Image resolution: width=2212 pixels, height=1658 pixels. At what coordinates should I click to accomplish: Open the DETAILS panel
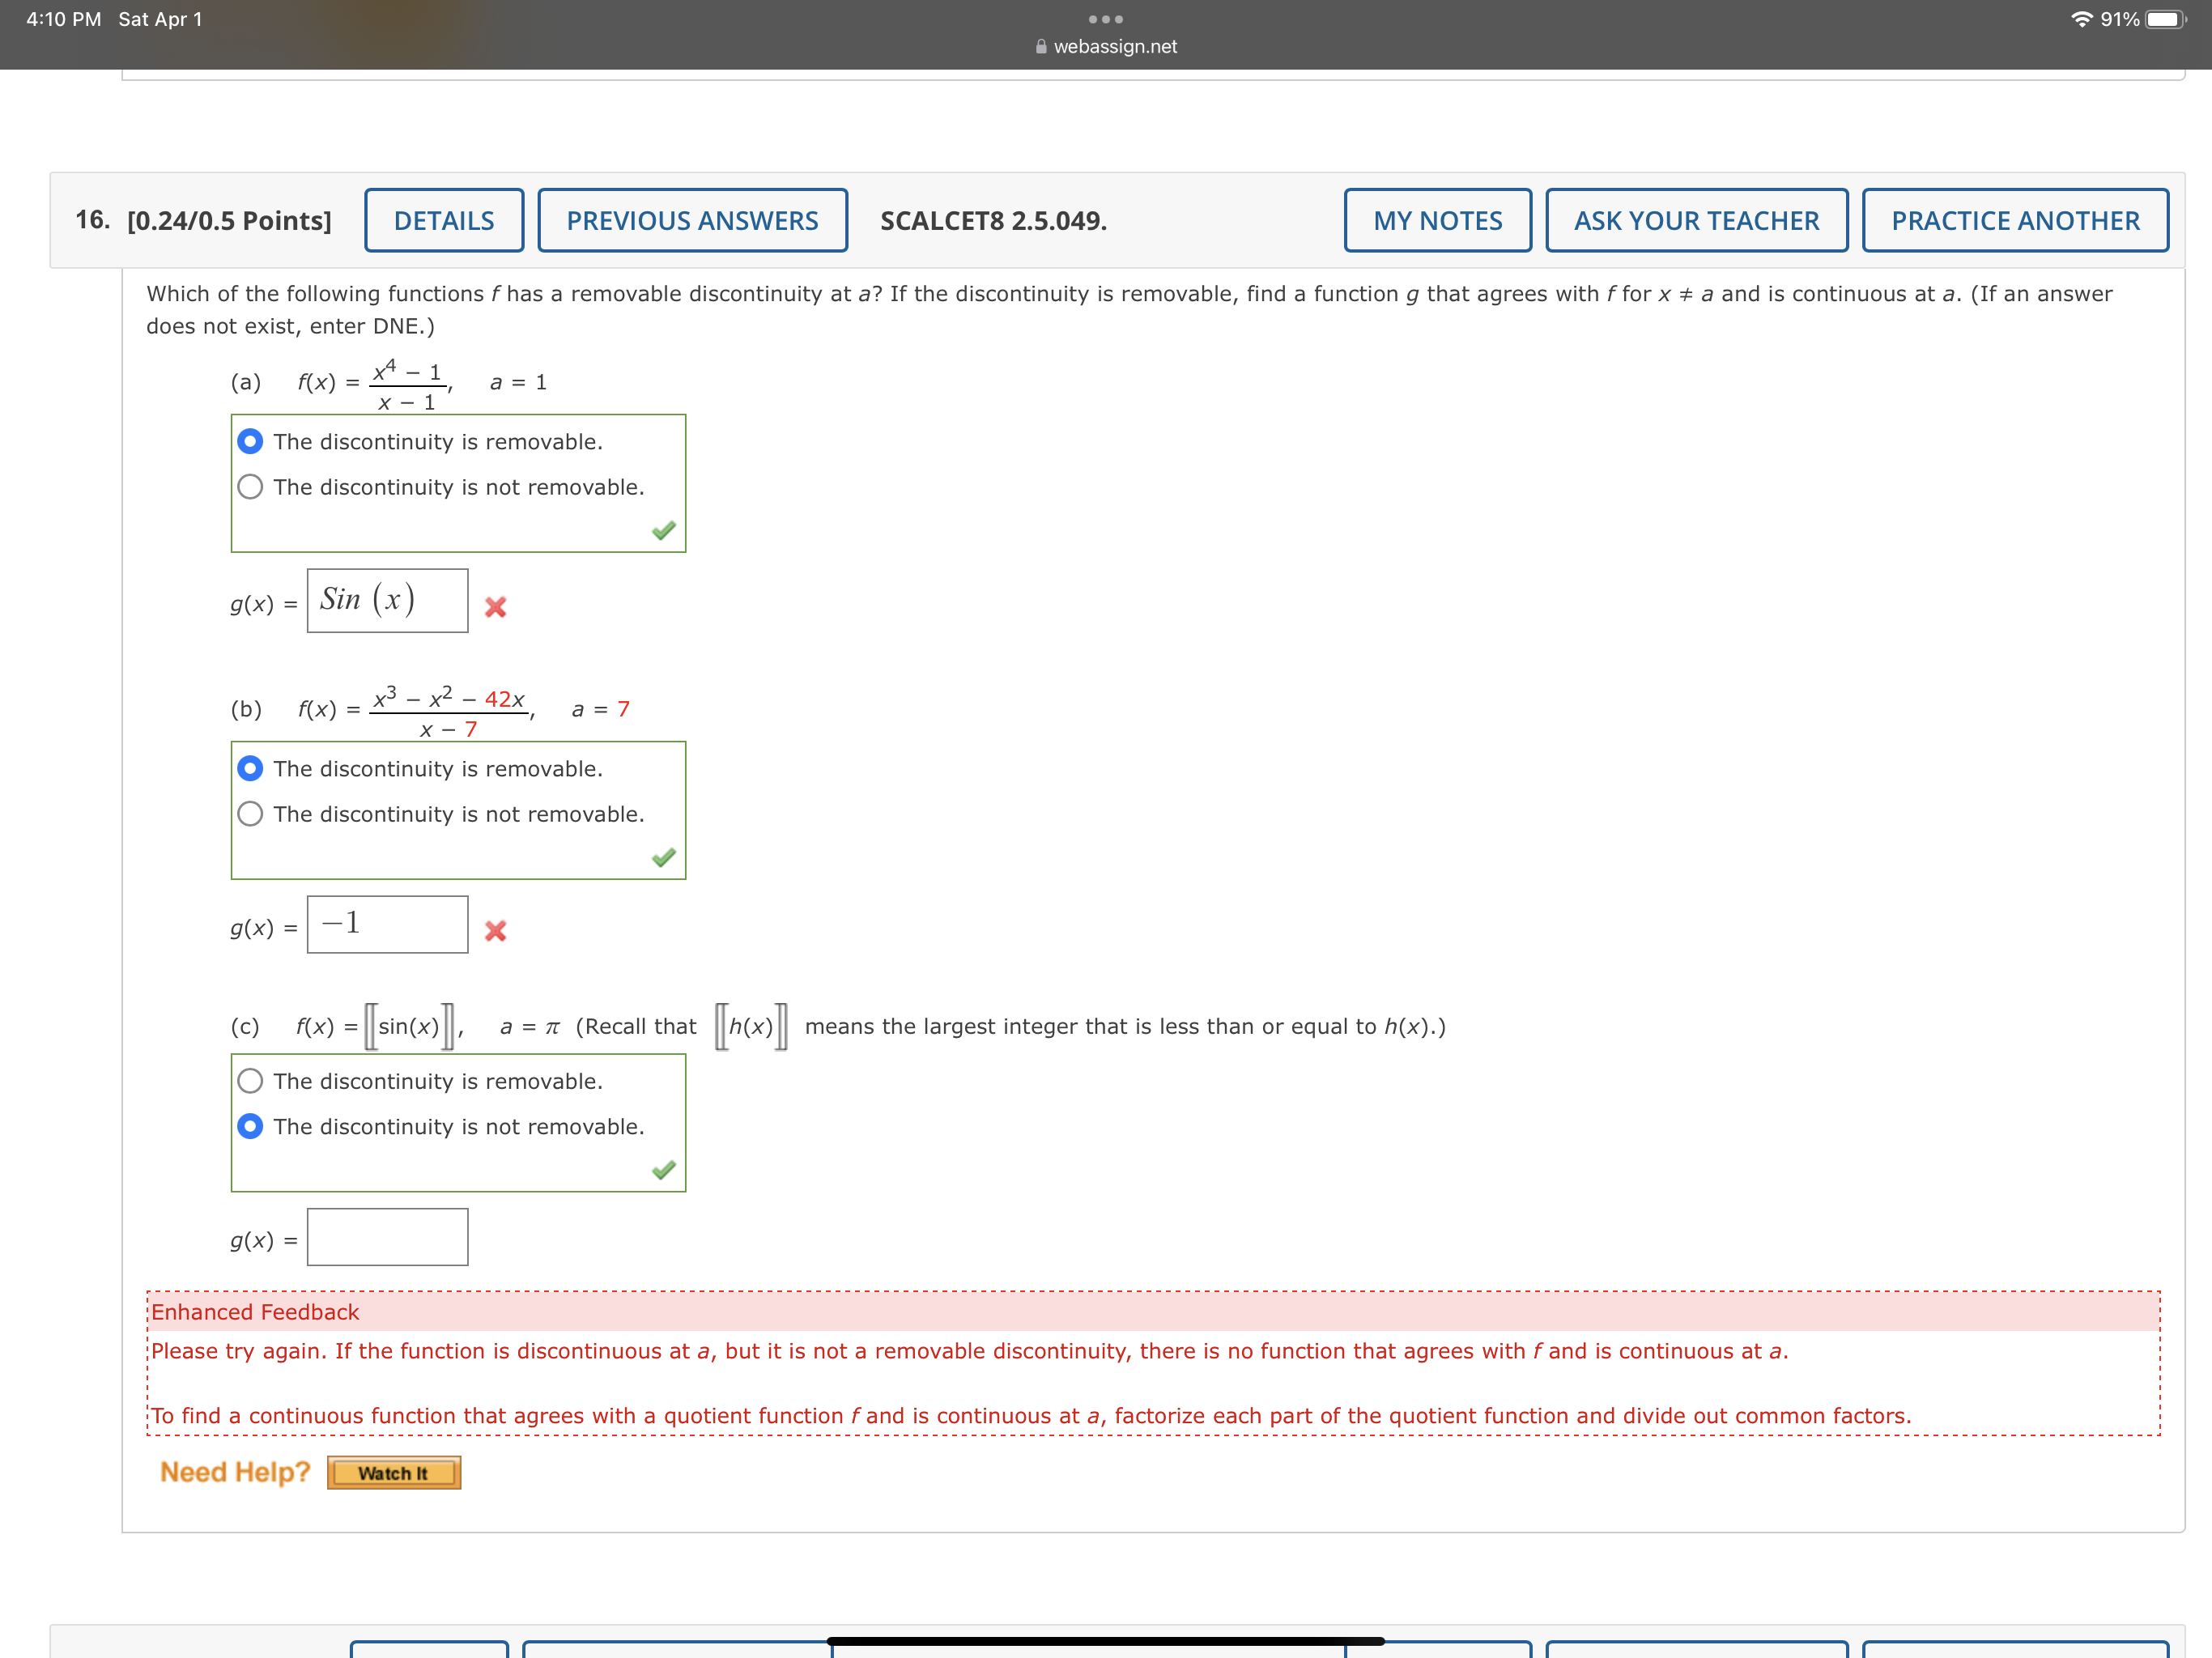(x=444, y=220)
